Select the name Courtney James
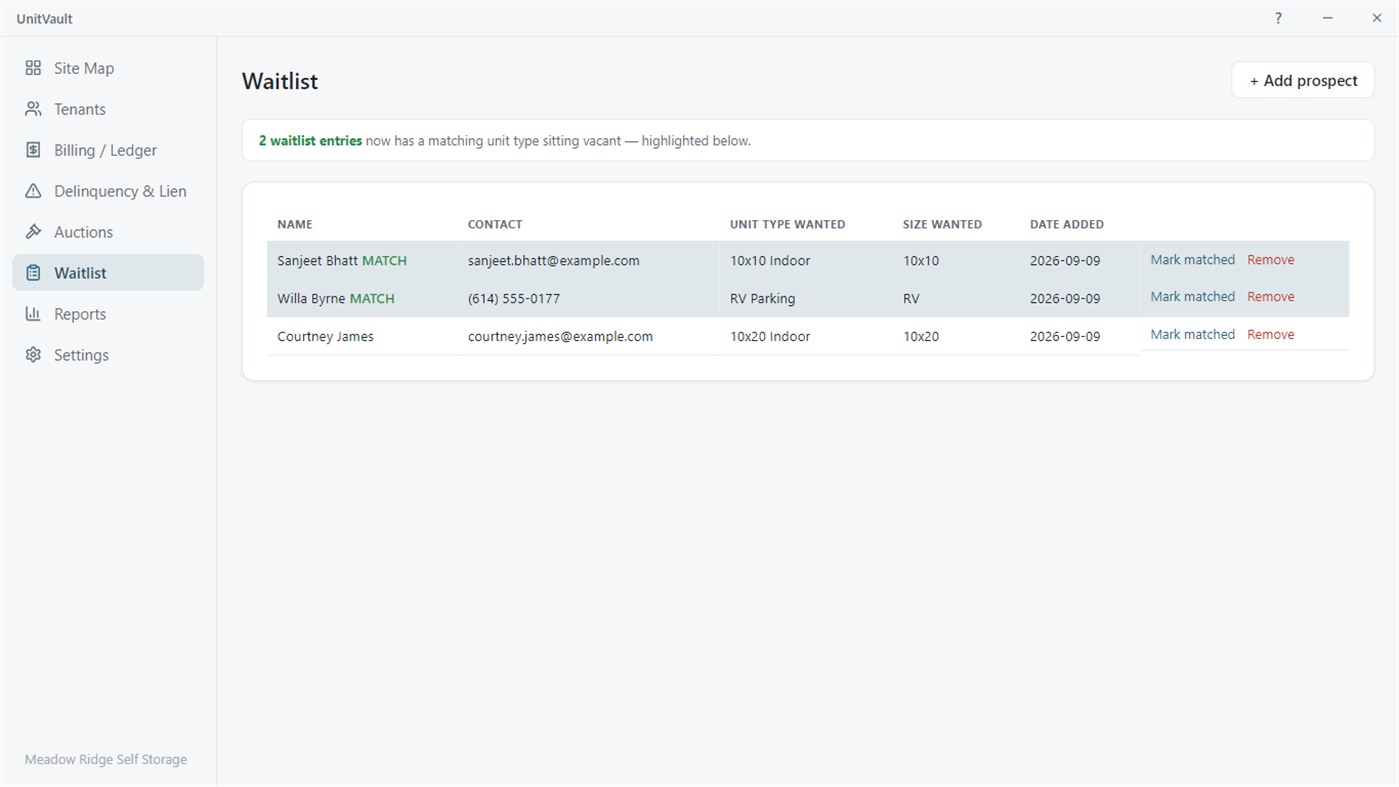The height and width of the screenshot is (787, 1399). [x=325, y=337]
